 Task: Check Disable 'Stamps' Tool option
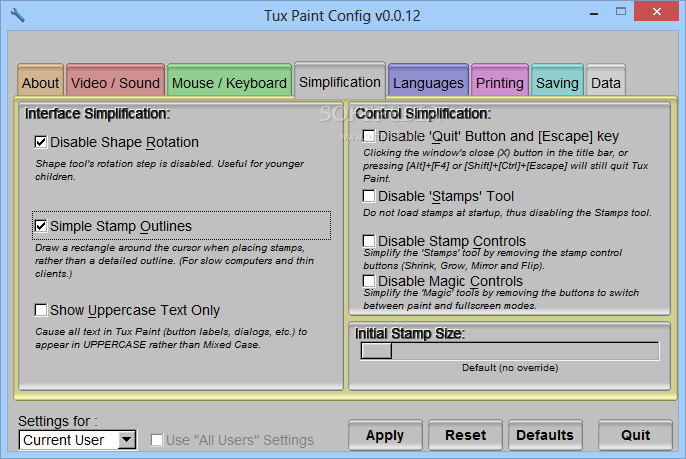coord(369,196)
